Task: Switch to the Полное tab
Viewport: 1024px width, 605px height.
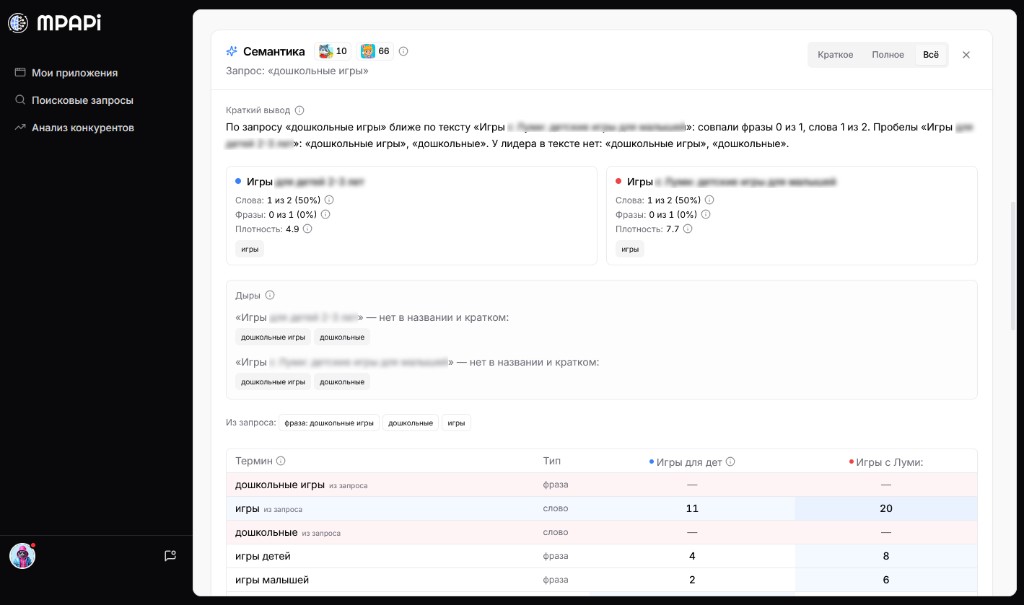Action: [x=888, y=55]
